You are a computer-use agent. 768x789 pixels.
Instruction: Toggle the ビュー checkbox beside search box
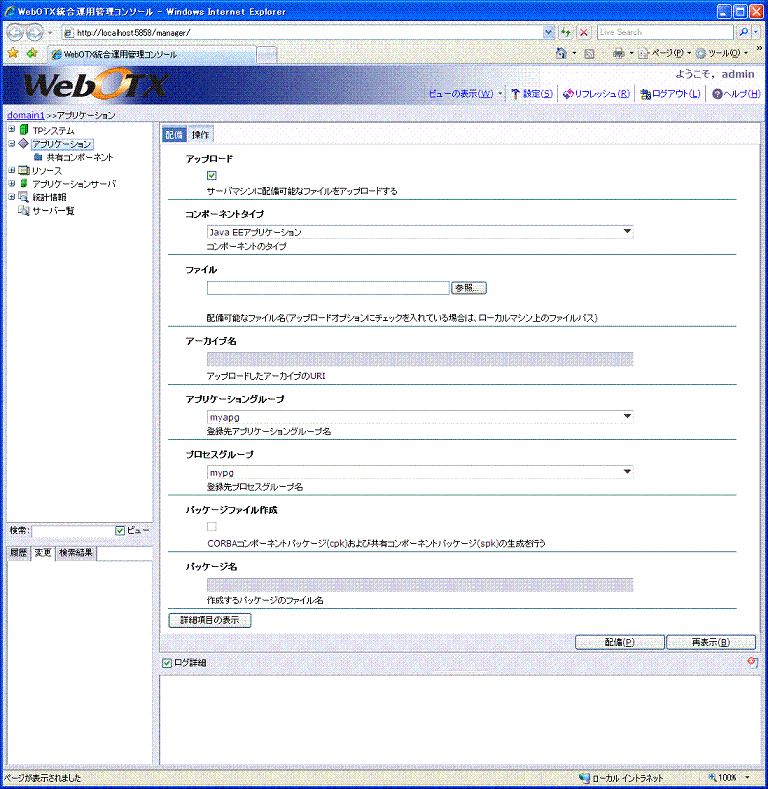pyautogui.click(x=121, y=530)
